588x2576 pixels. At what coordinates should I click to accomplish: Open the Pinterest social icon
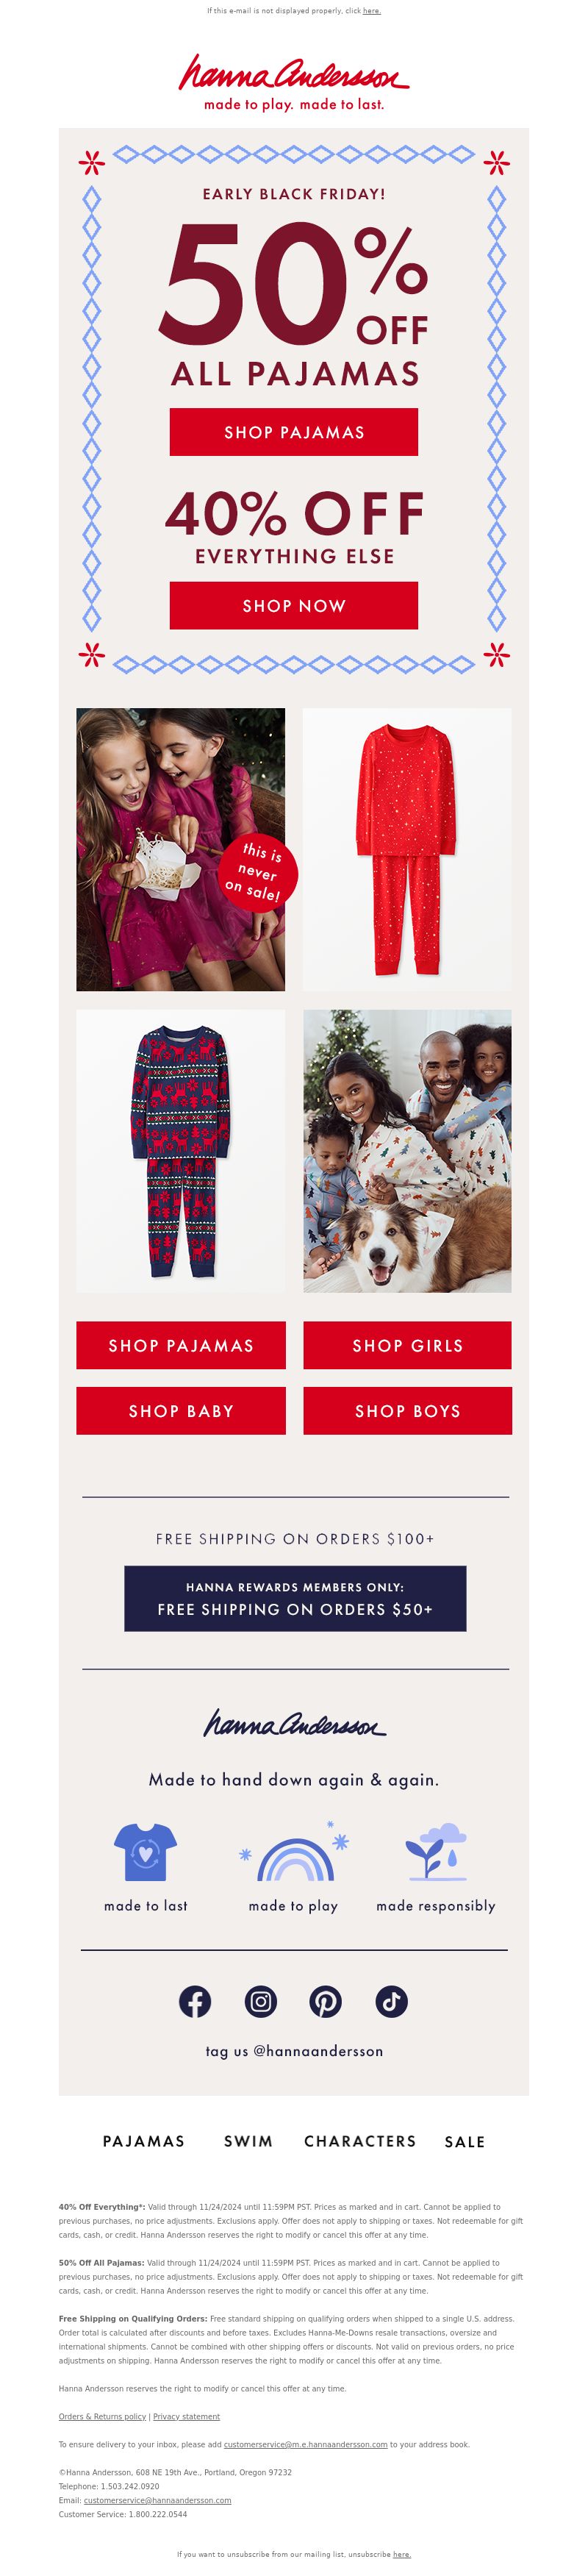click(325, 2001)
